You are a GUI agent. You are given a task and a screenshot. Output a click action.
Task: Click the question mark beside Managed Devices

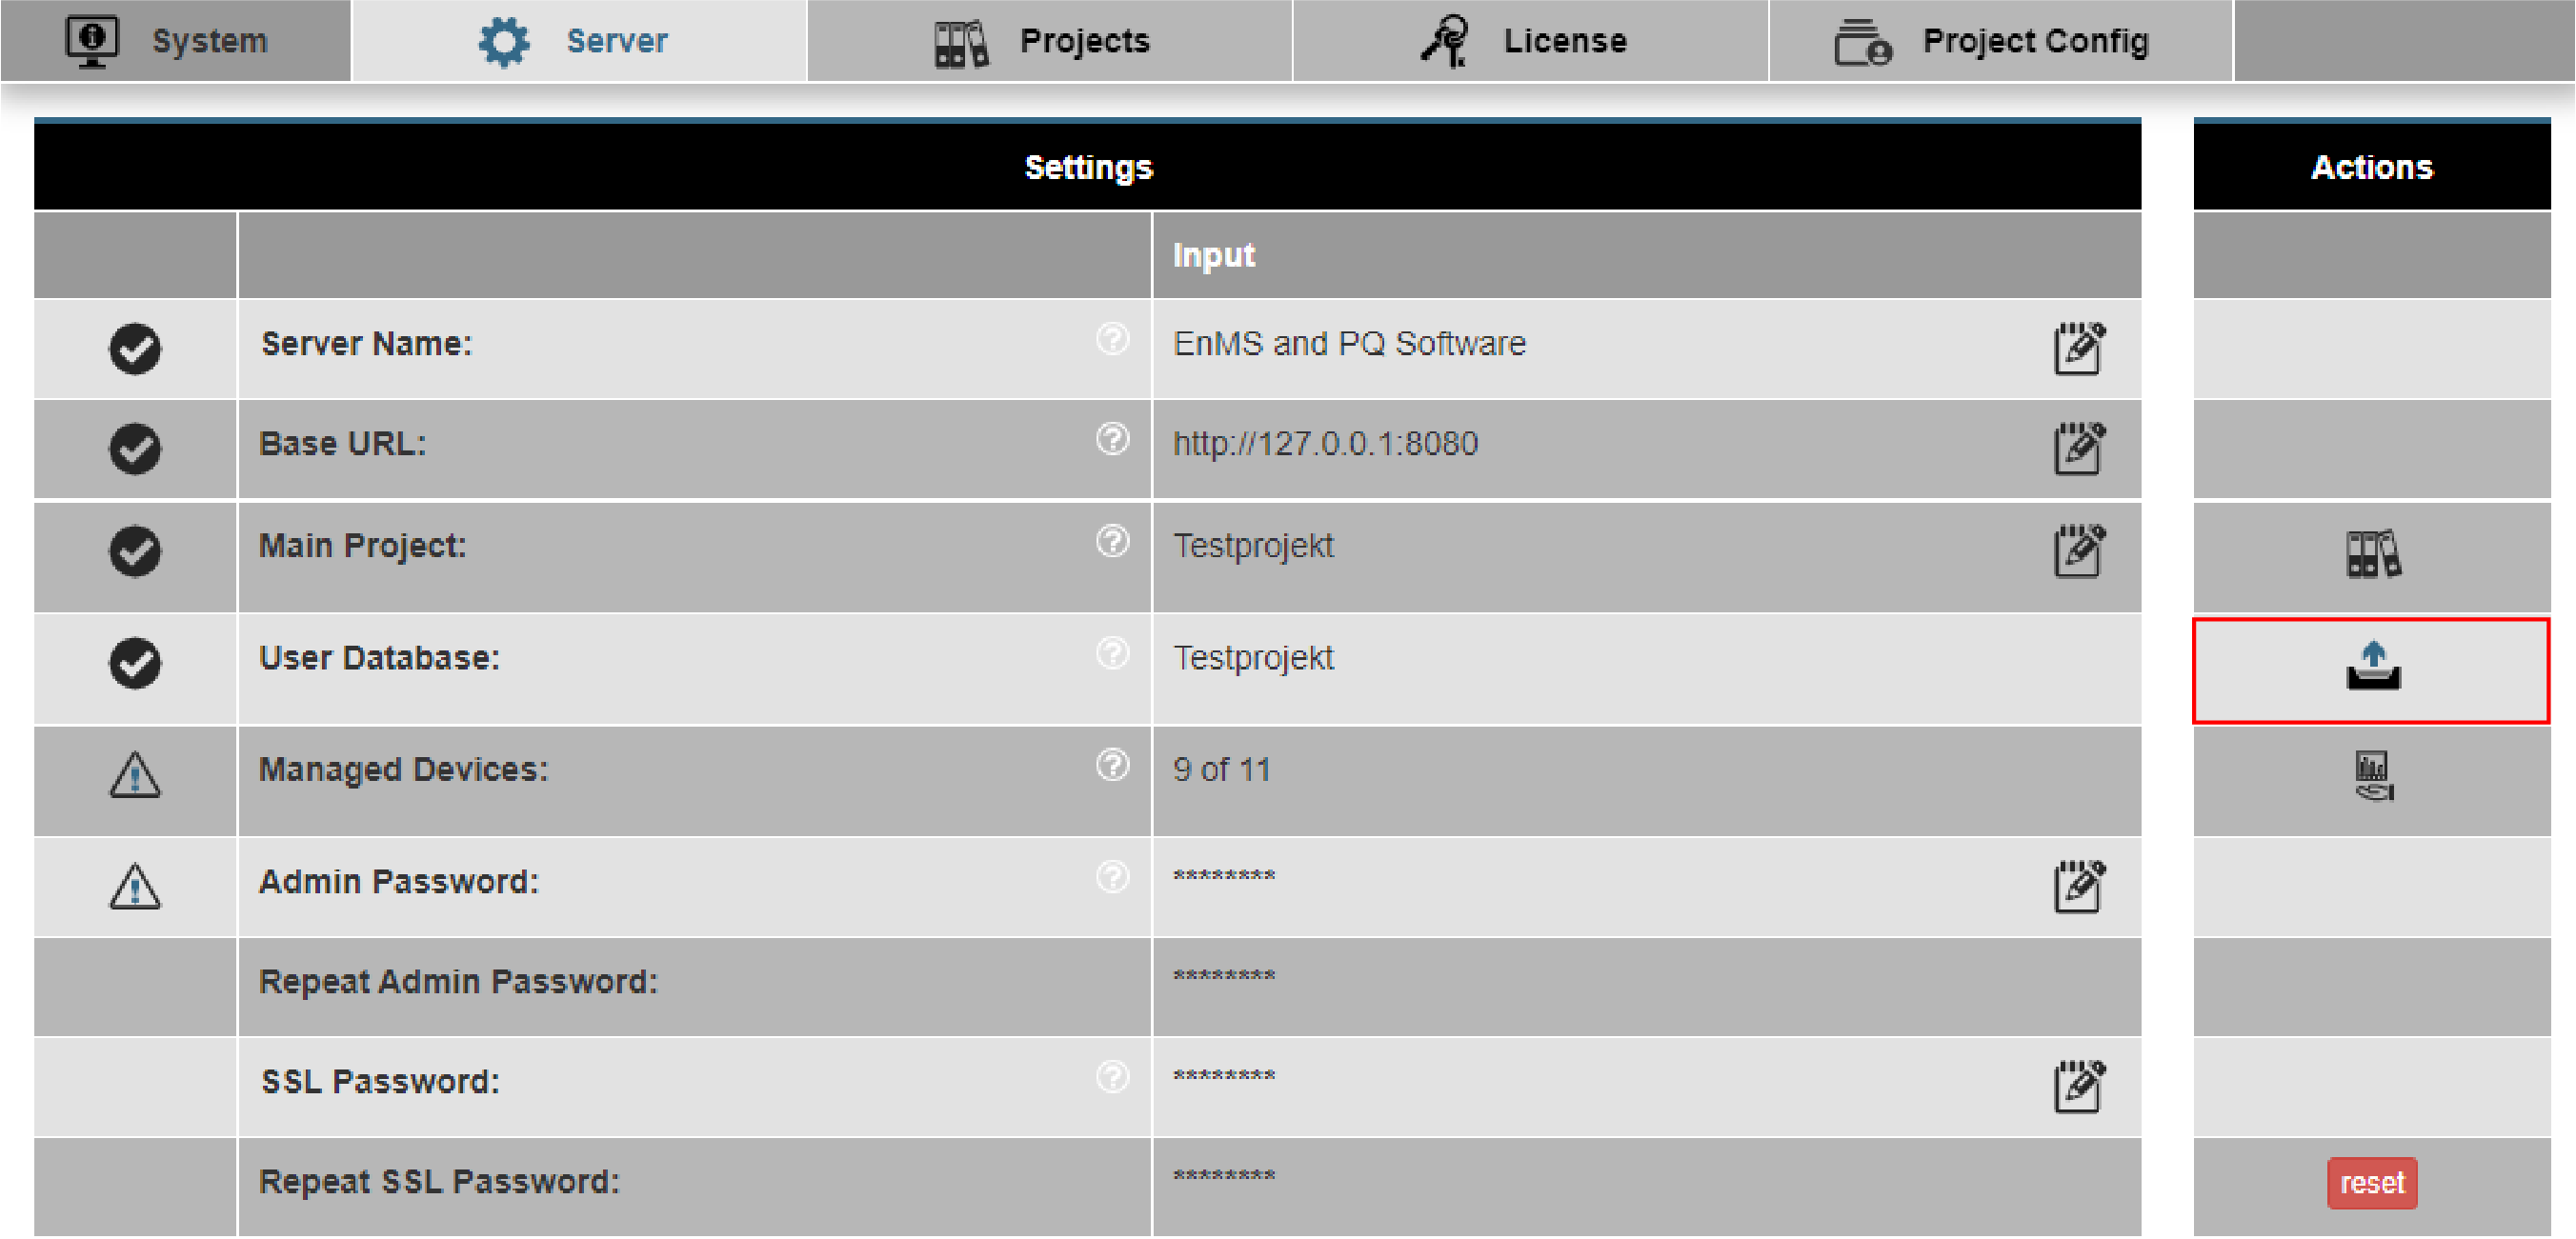1112,766
